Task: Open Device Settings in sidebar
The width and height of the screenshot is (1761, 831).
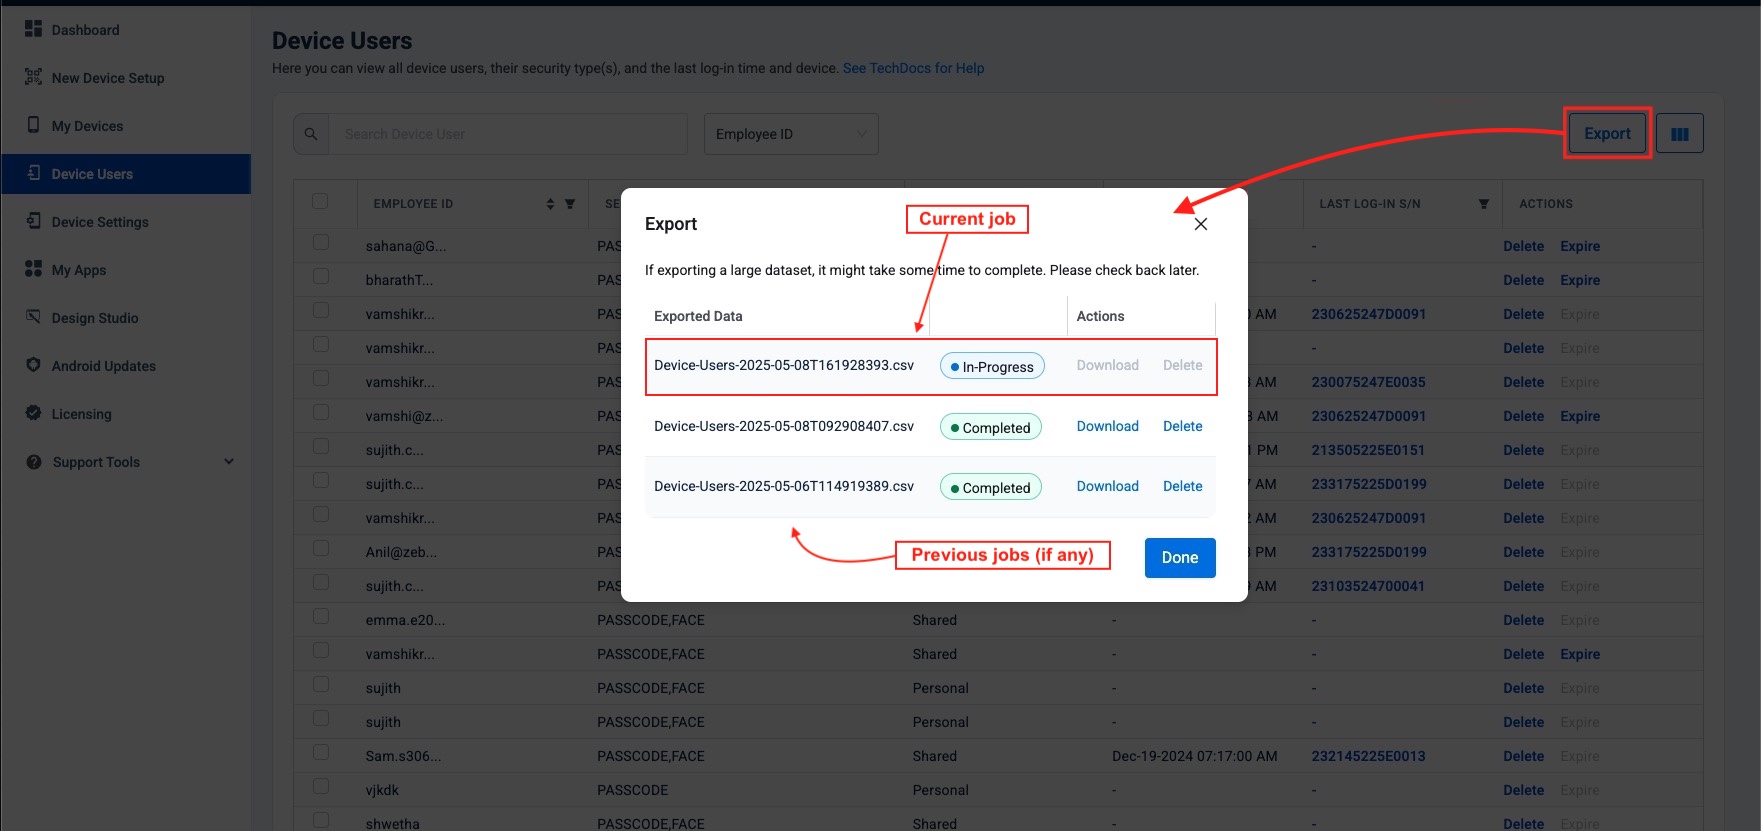Action: [x=100, y=222]
